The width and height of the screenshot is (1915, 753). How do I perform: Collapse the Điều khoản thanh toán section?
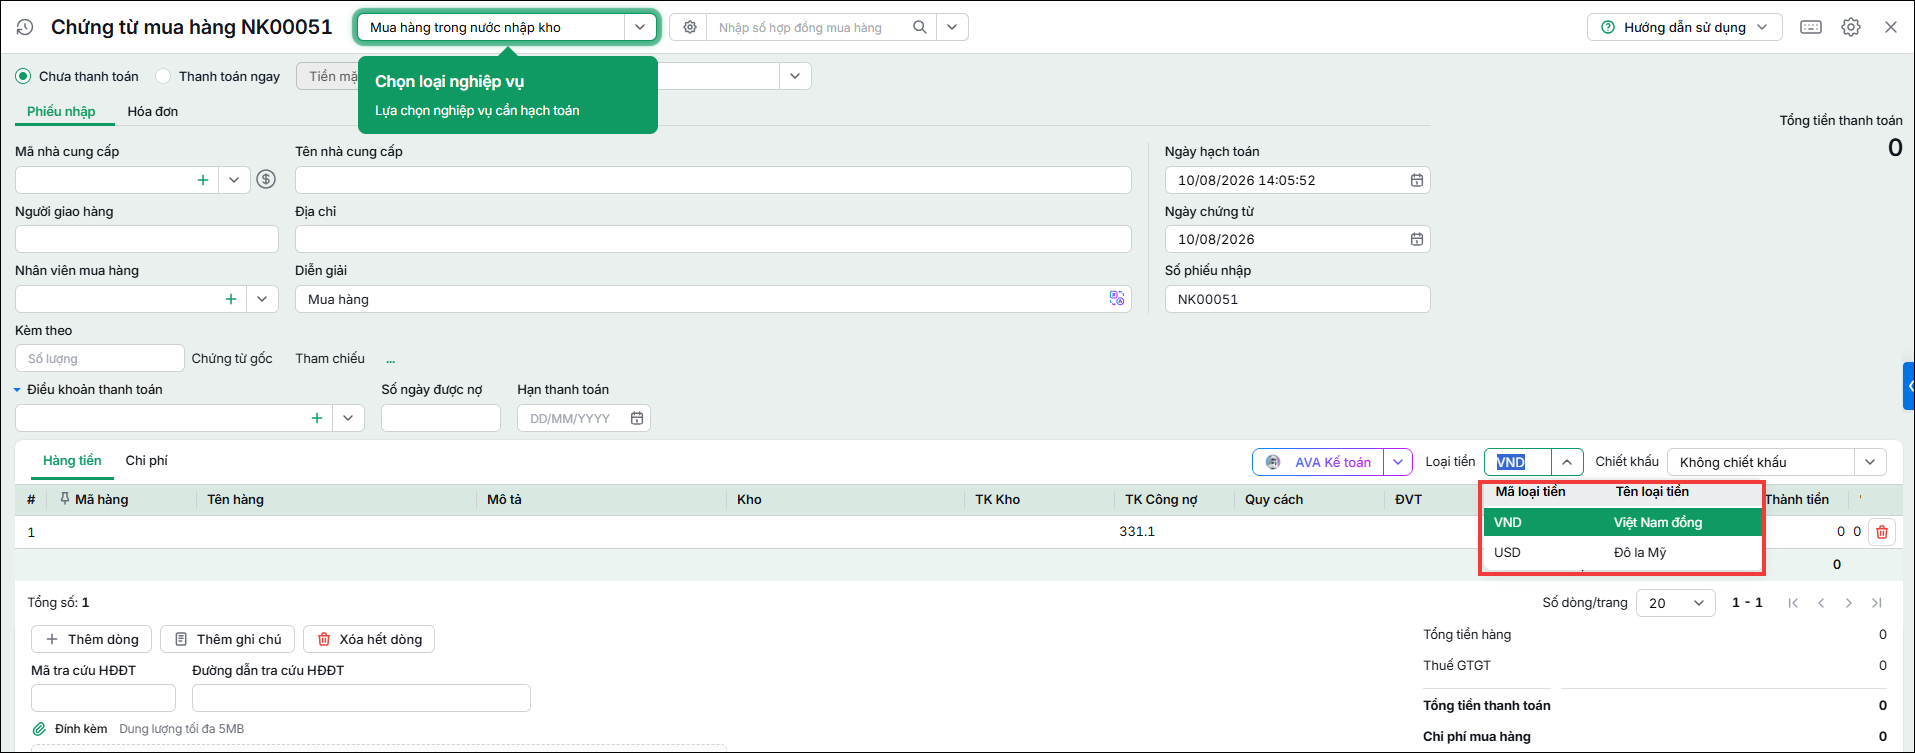coord(17,390)
